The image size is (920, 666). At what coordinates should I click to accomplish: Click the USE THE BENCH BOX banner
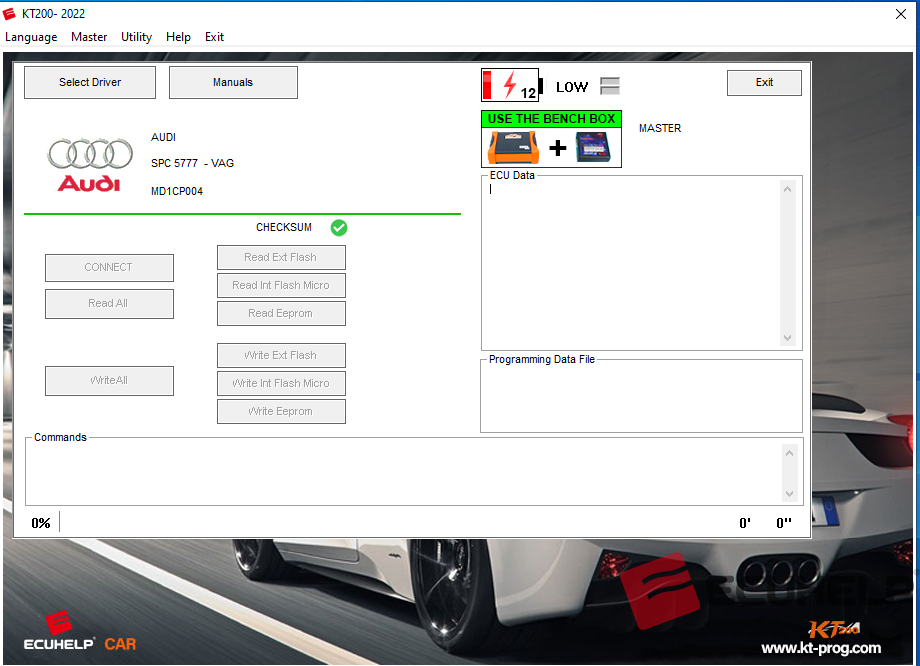[551, 119]
